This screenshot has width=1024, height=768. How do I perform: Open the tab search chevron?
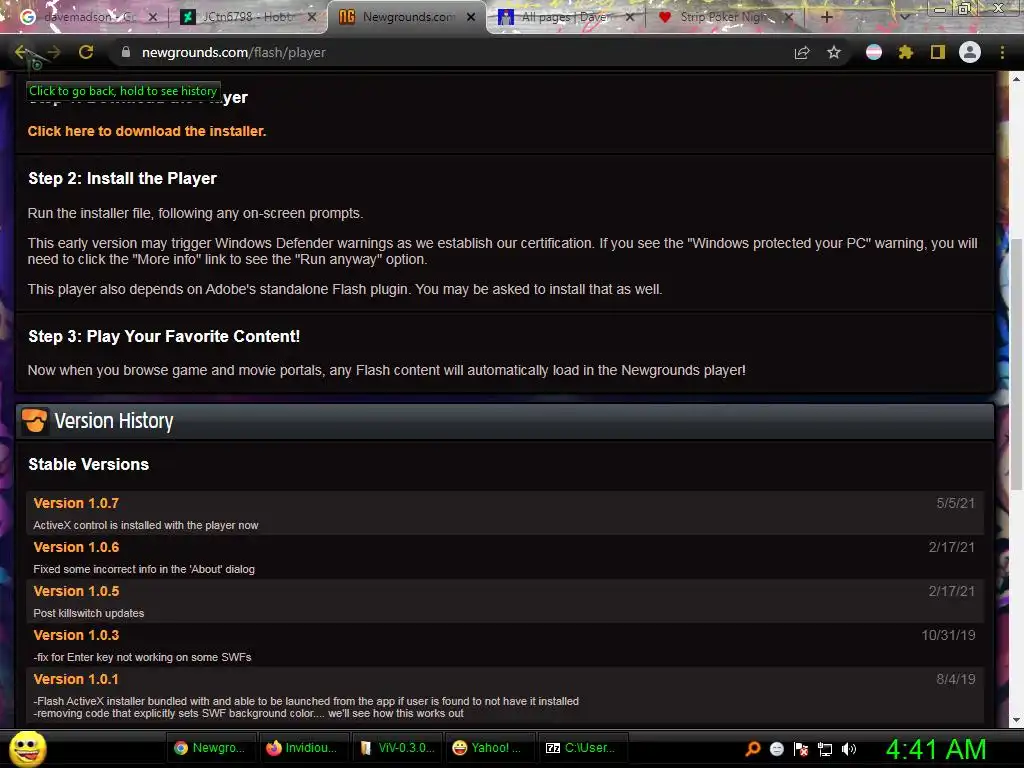[904, 17]
